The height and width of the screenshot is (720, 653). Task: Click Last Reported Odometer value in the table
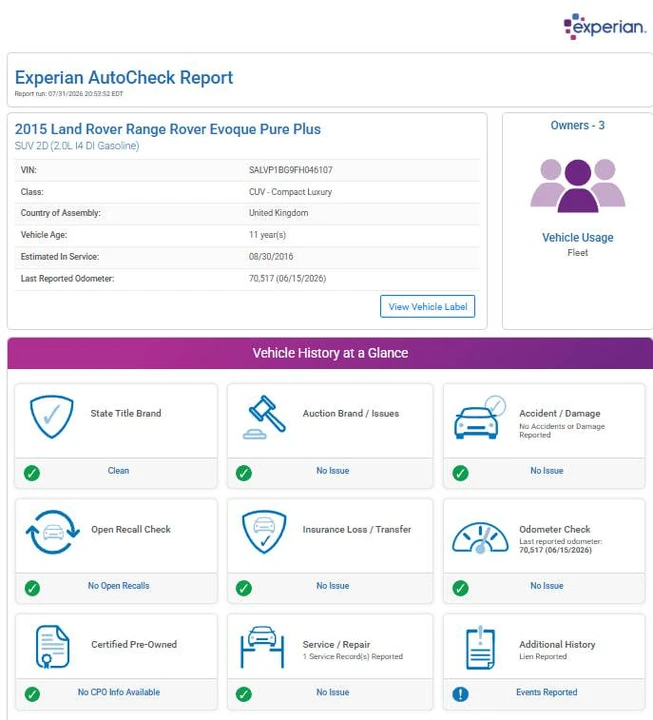click(287, 278)
